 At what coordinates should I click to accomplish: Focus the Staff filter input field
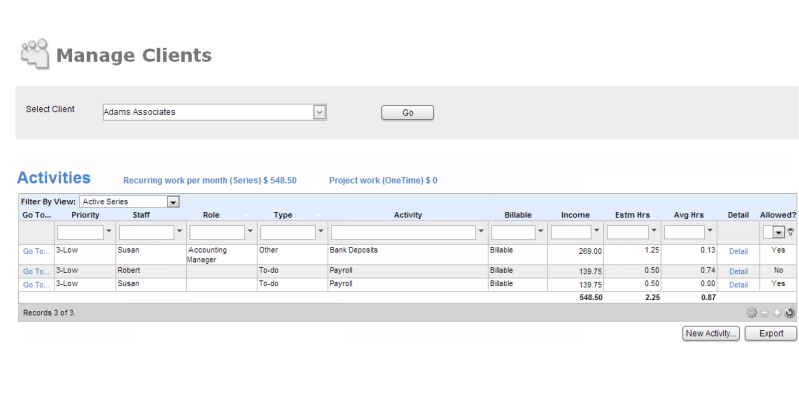(147, 232)
